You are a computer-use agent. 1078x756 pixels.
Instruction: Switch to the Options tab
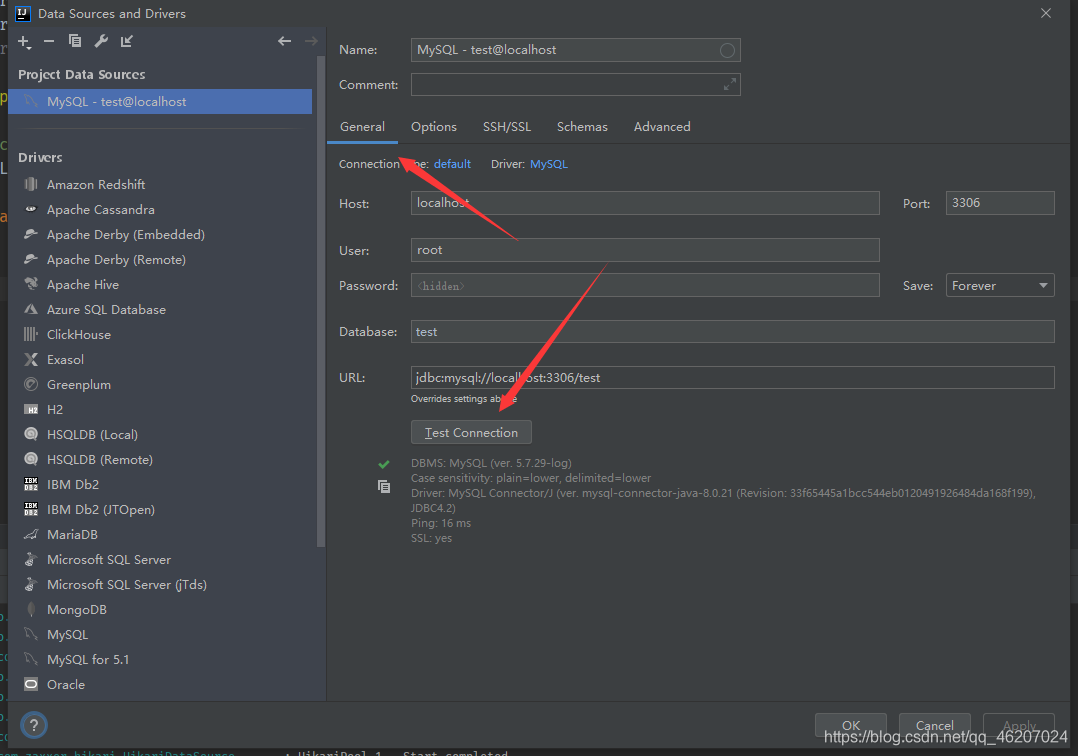pos(434,126)
